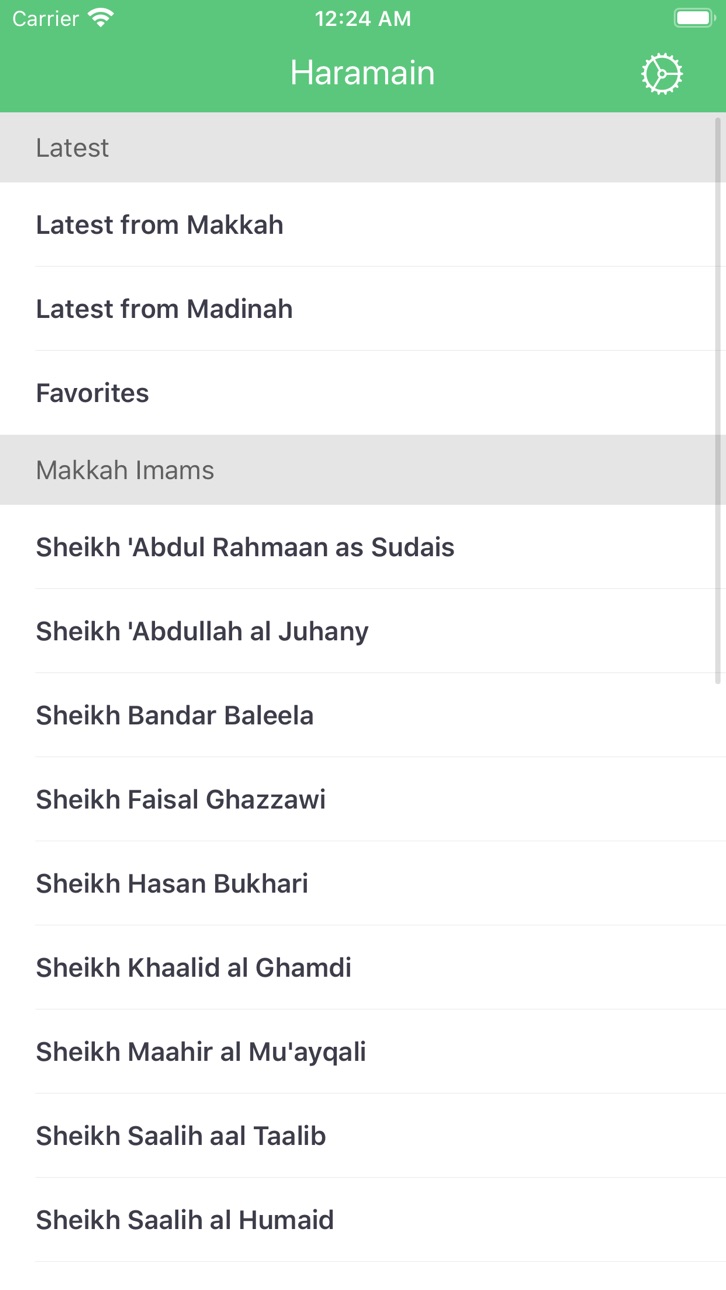Select Sheikh Maahir al Mu'ayqali
726x1290 pixels.
tap(363, 1051)
